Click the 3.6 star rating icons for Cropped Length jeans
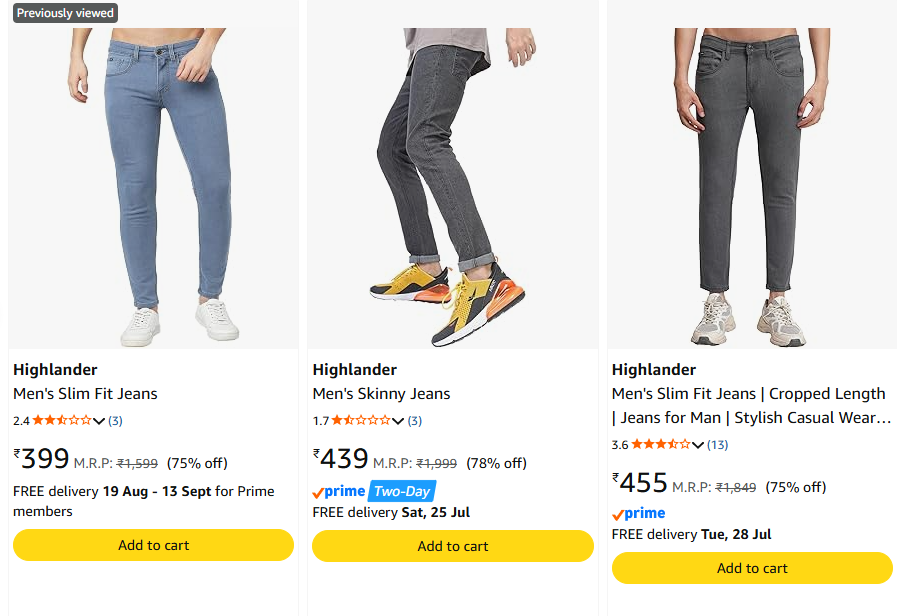The image size is (897, 616). (661, 444)
